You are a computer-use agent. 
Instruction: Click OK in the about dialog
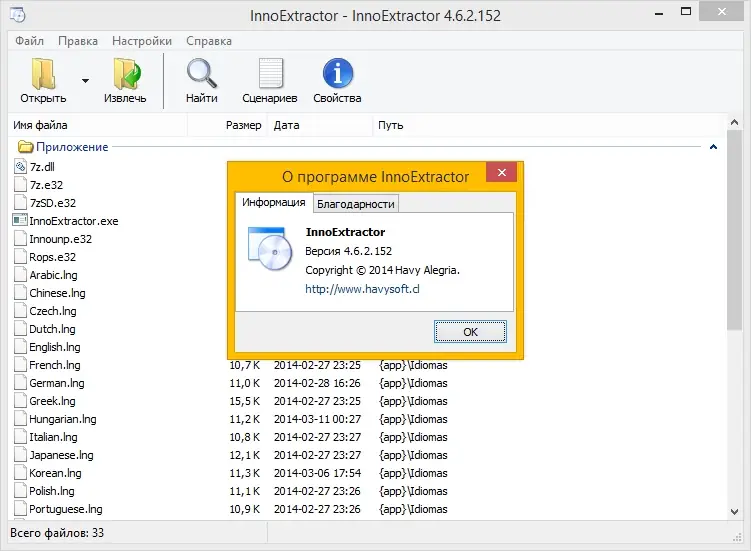pyautogui.click(x=470, y=332)
